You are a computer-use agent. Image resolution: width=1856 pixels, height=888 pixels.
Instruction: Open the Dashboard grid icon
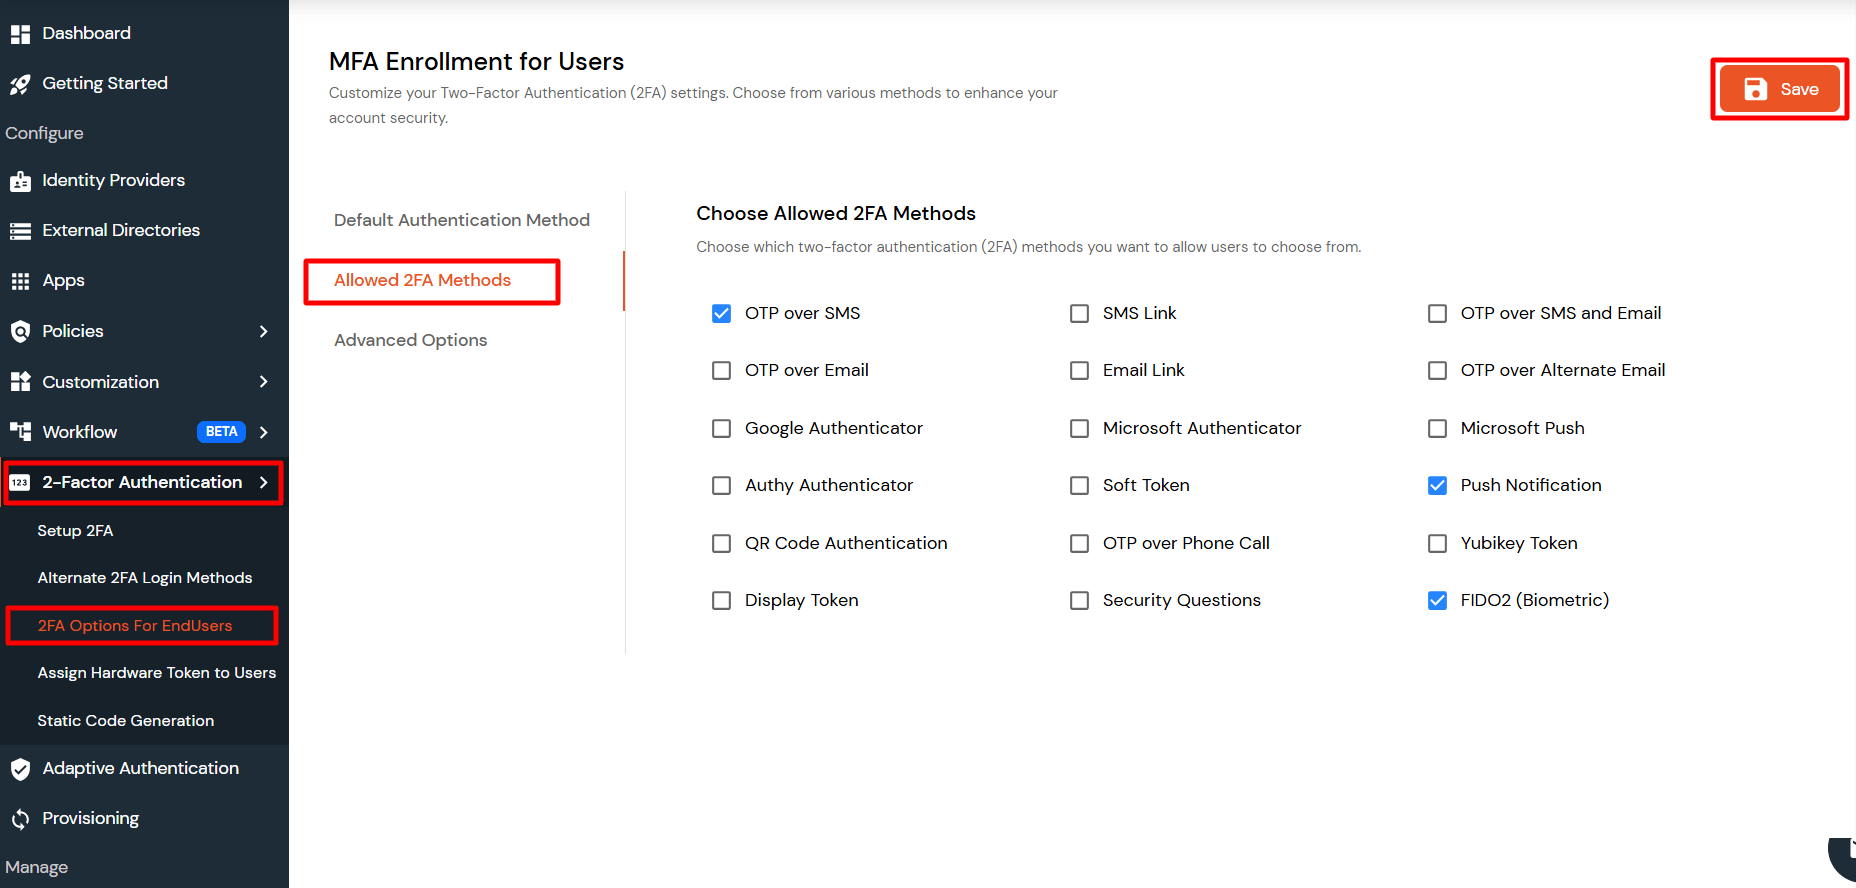pyautogui.click(x=20, y=34)
